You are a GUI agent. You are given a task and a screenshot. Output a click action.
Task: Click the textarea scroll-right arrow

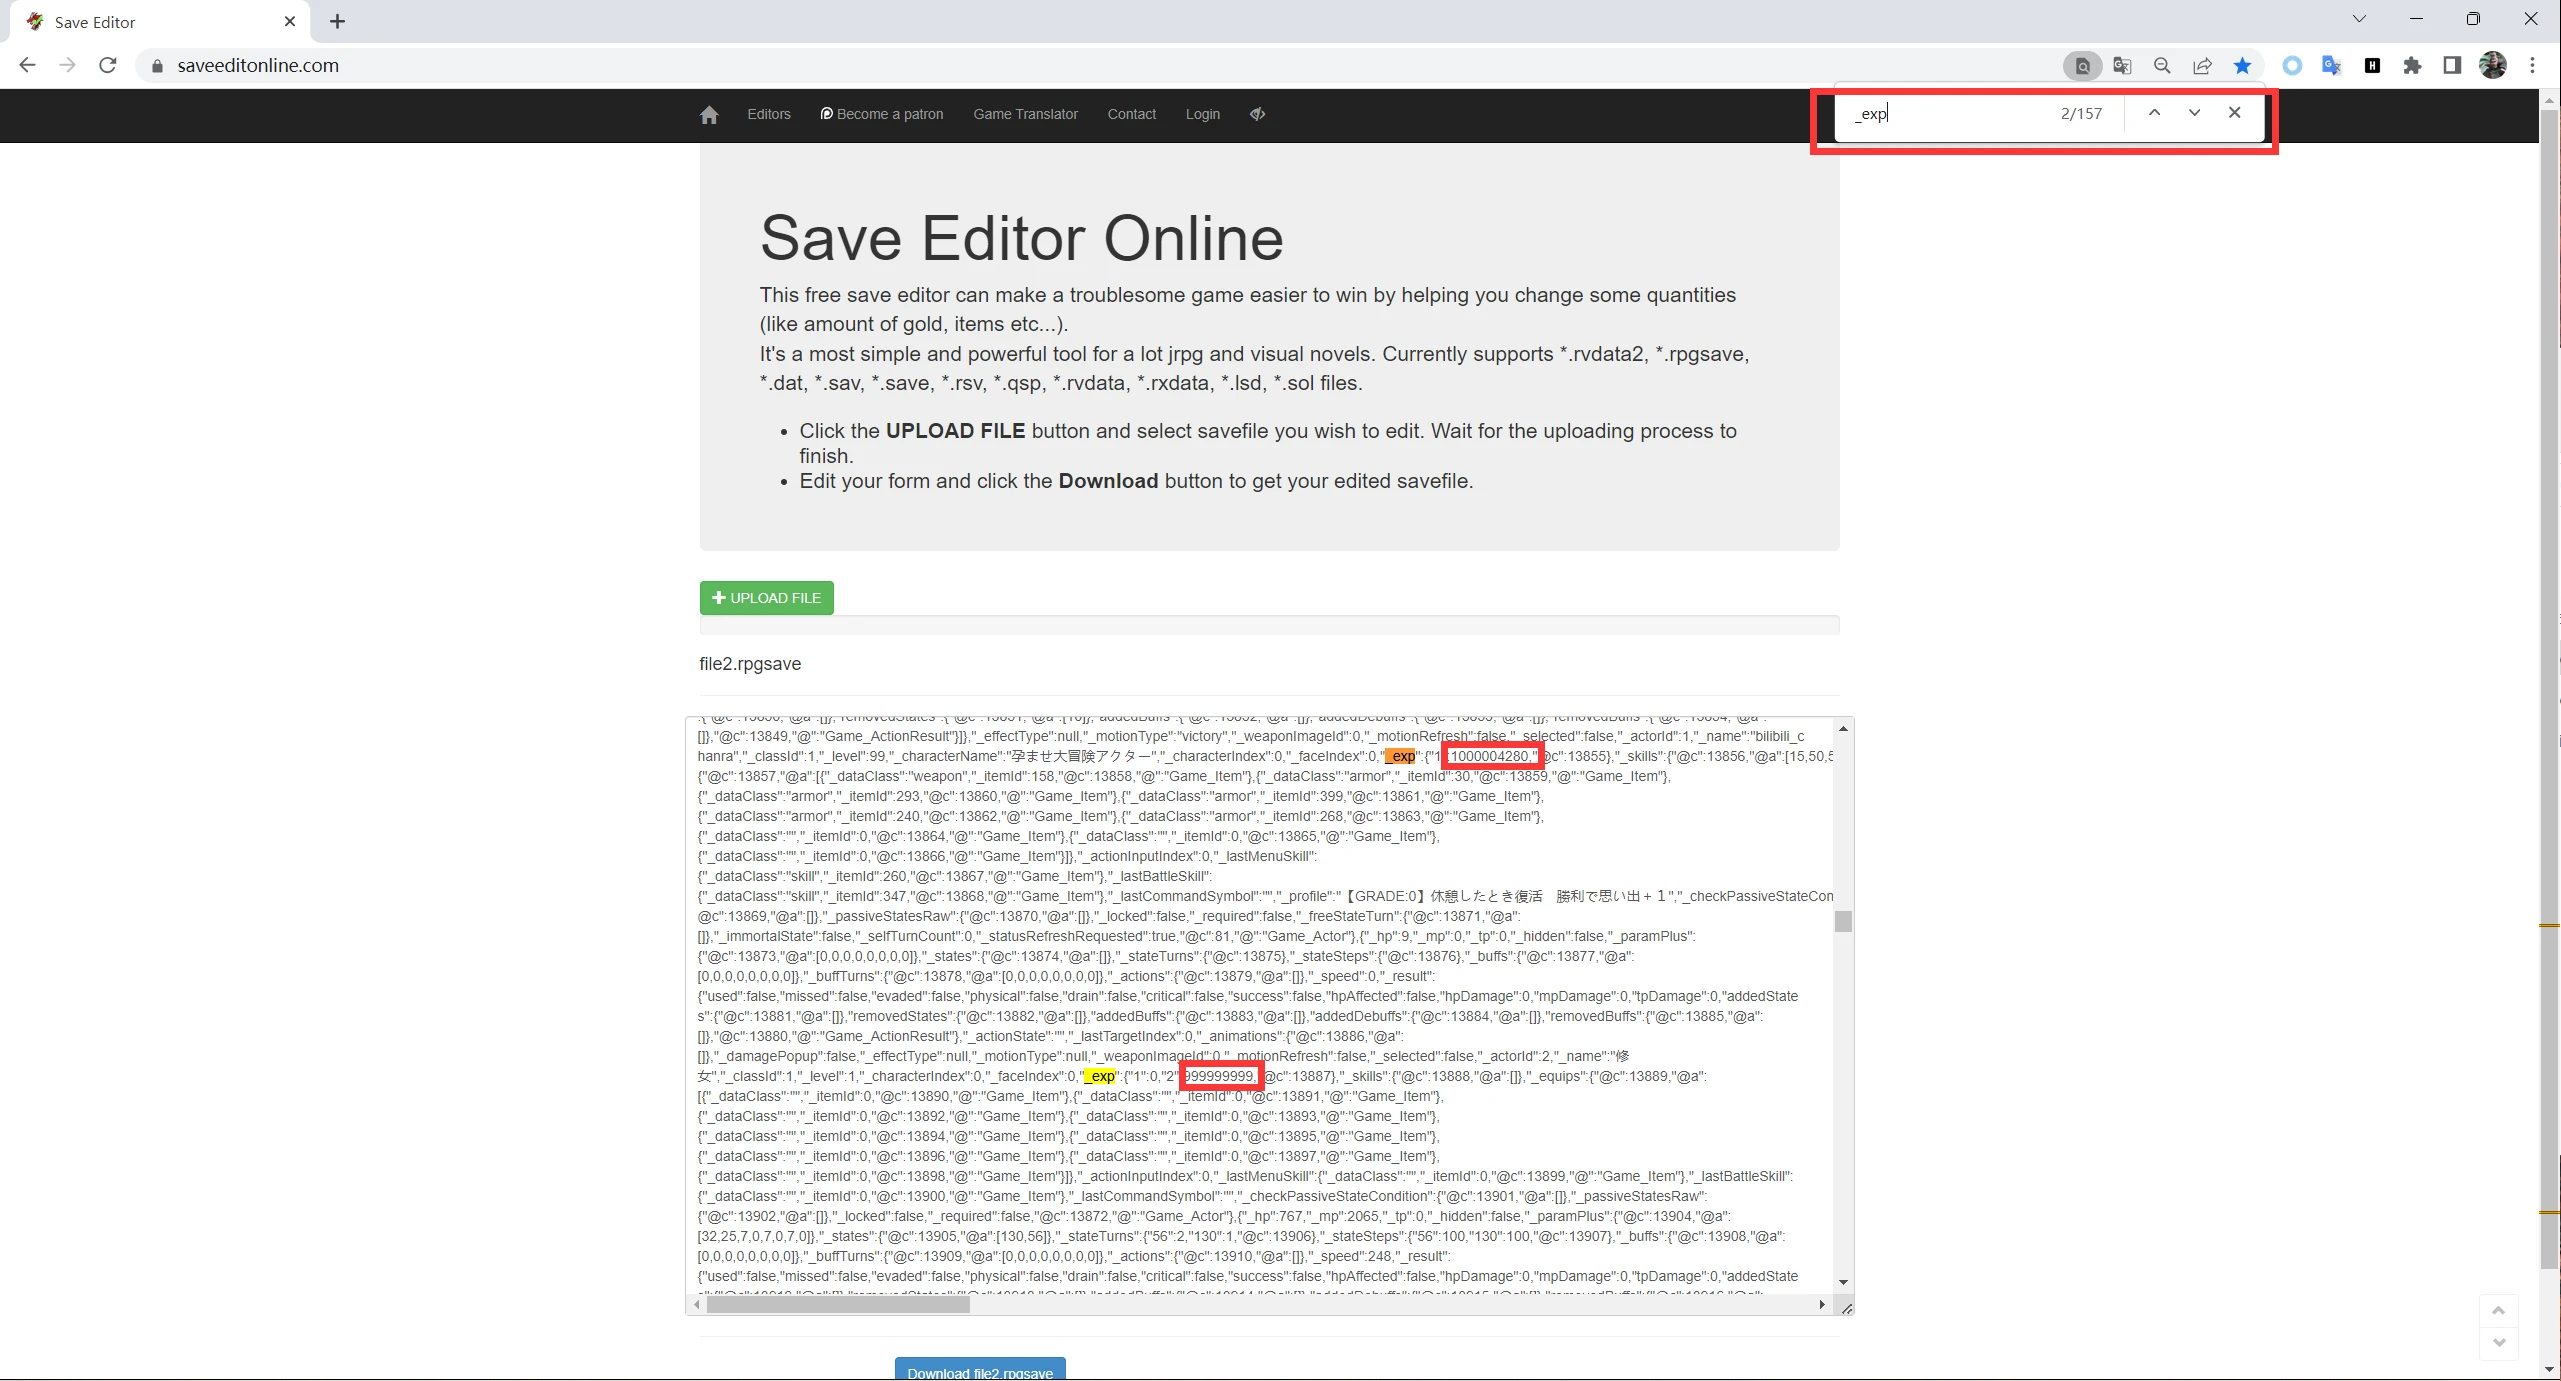point(1821,1304)
